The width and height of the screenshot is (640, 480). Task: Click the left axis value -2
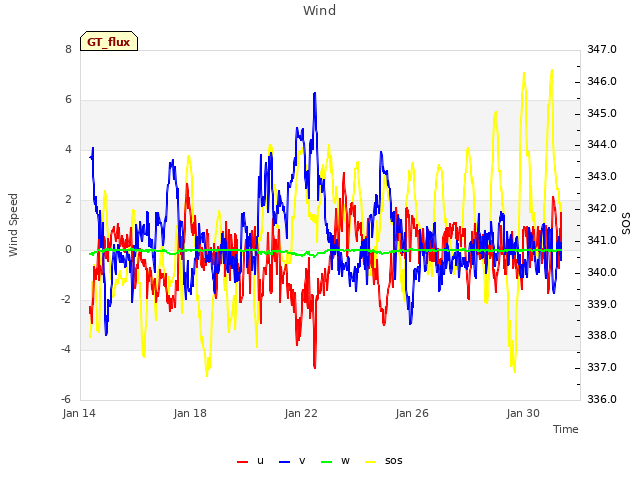pos(67,300)
